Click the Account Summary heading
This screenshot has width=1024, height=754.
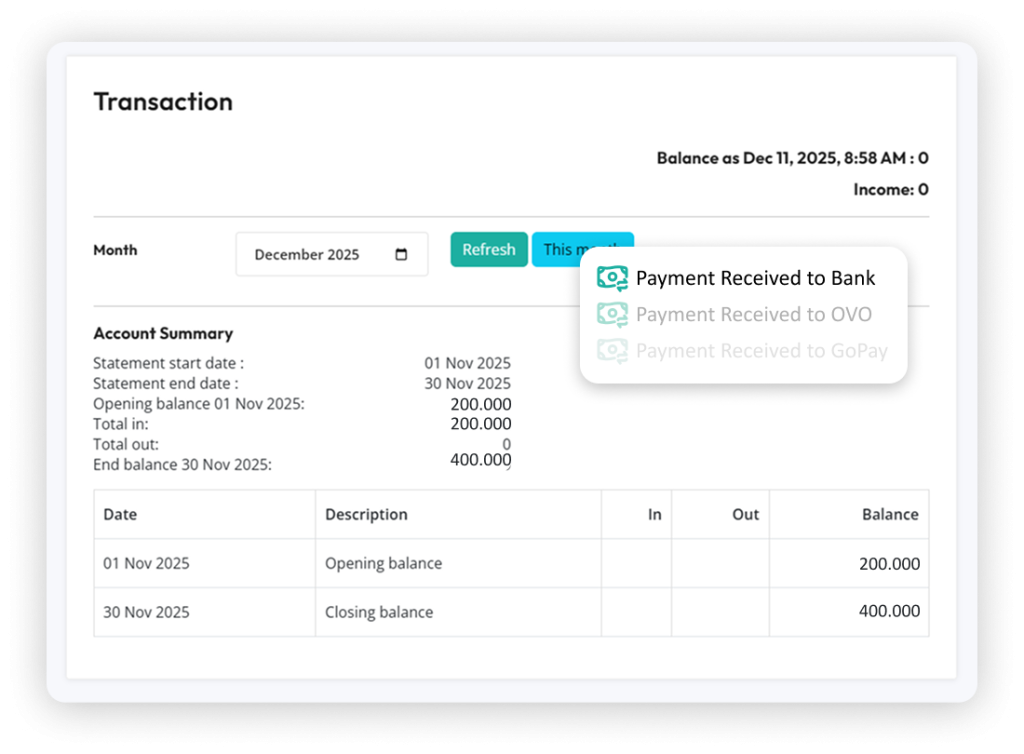(163, 333)
